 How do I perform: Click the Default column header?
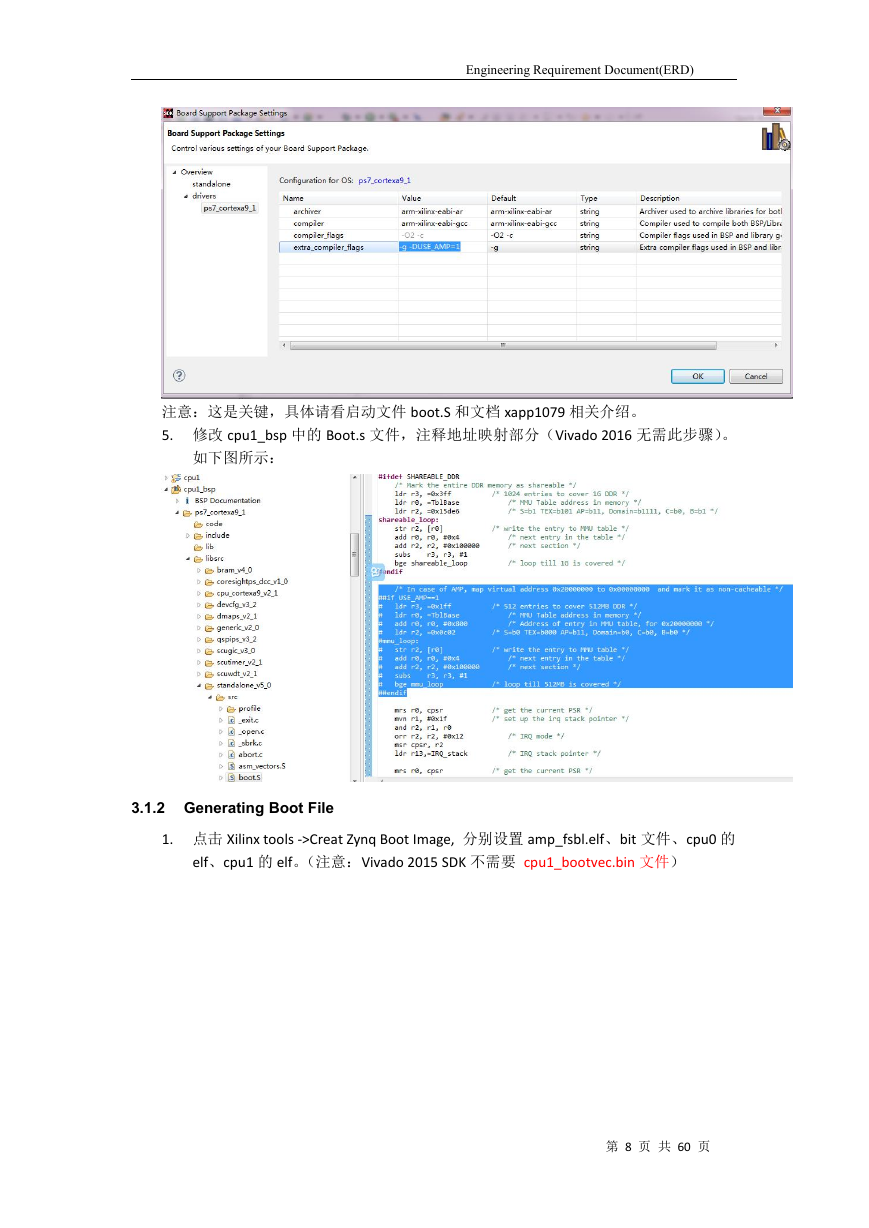coord(532,198)
